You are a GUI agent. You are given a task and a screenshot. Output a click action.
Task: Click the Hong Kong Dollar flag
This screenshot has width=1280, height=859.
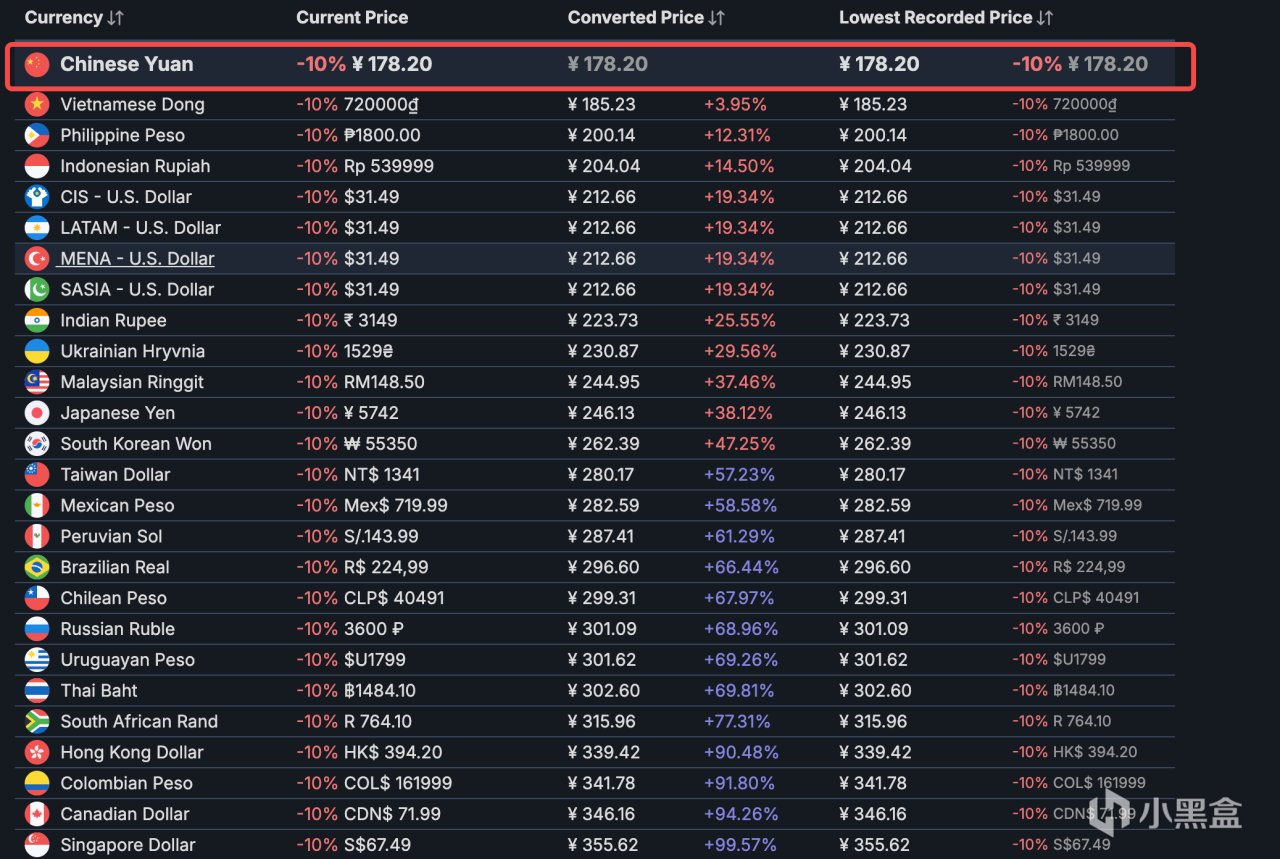(37, 752)
